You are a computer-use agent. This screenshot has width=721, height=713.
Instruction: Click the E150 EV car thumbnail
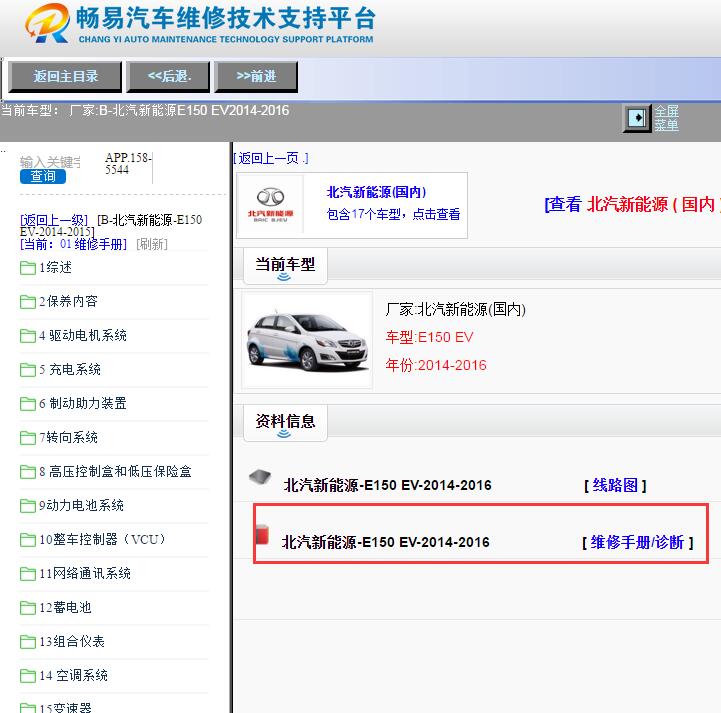tap(307, 340)
